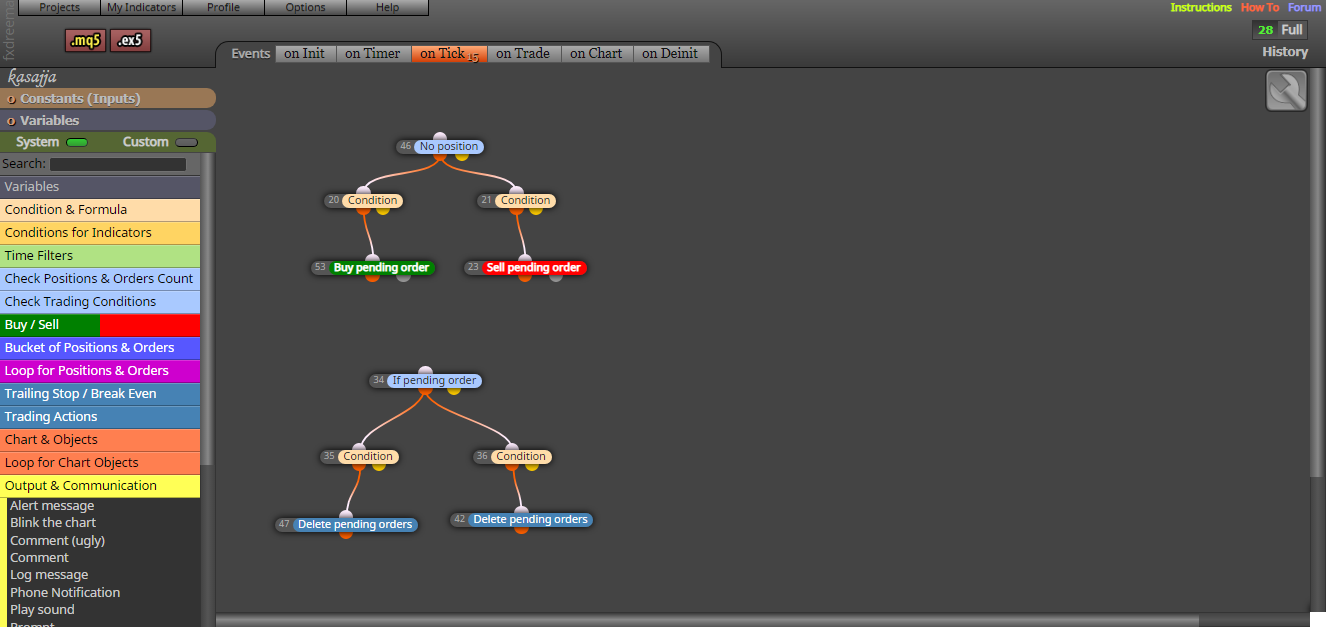The height and width of the screenshot is (627, 1326).
Task: Open the Options menu
Action: 305,8
